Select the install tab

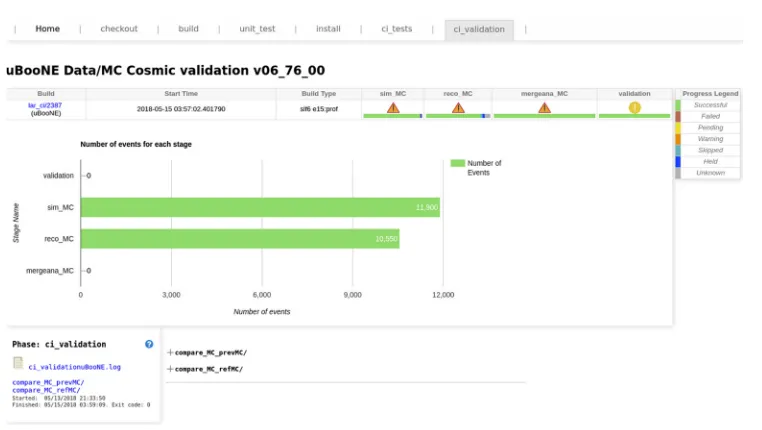[x=328, y=29]
